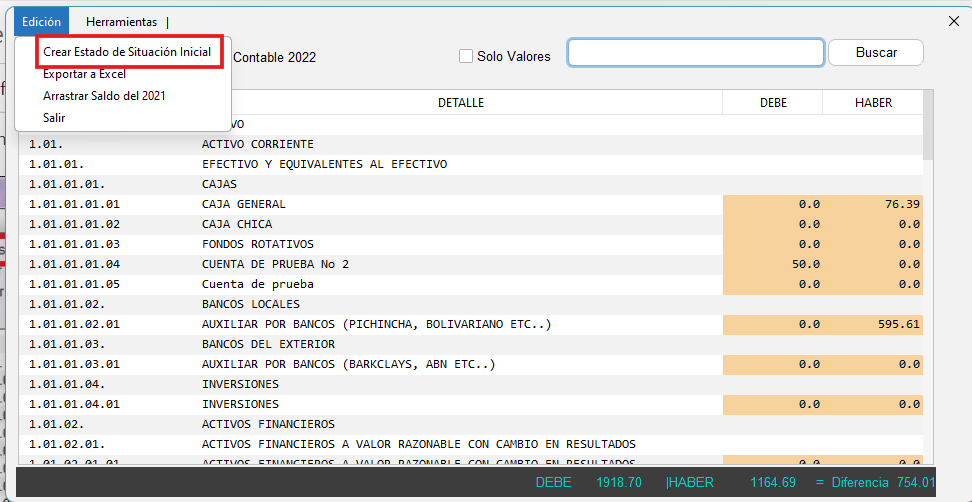Click the DEBE column header
972x502 pixels.
(x=773, y=103)
